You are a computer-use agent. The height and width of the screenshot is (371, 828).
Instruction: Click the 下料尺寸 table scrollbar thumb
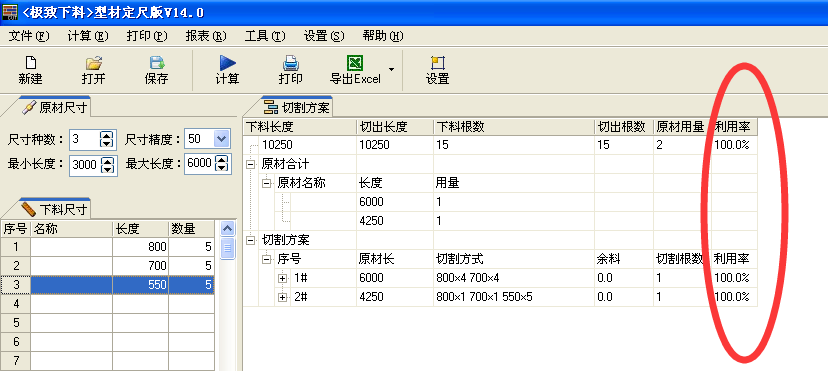click(x=227, y=248)
